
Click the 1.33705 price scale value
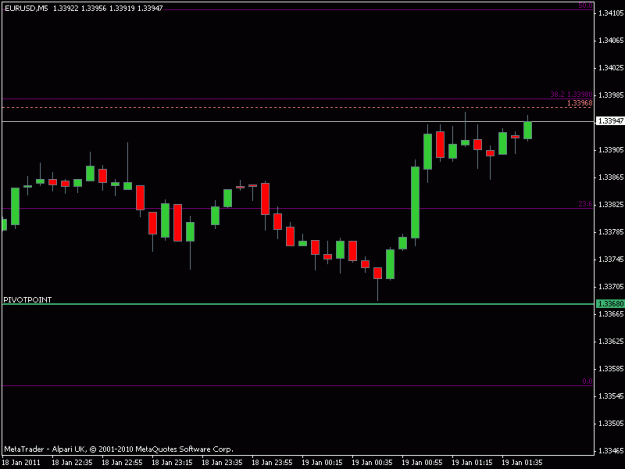611,287
